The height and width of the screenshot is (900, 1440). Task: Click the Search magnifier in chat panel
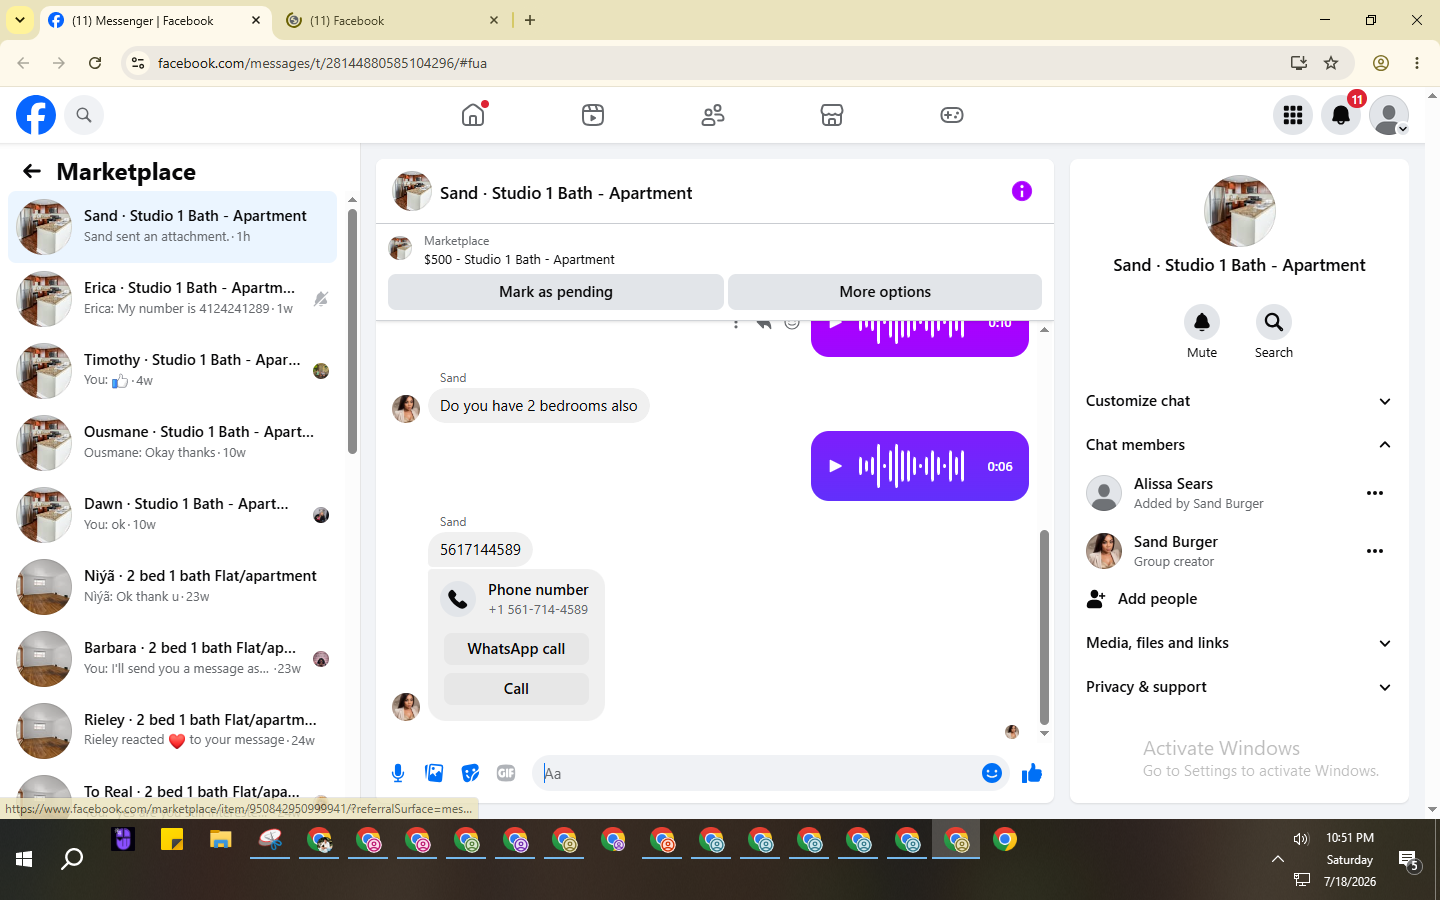tap(1273, 322)
